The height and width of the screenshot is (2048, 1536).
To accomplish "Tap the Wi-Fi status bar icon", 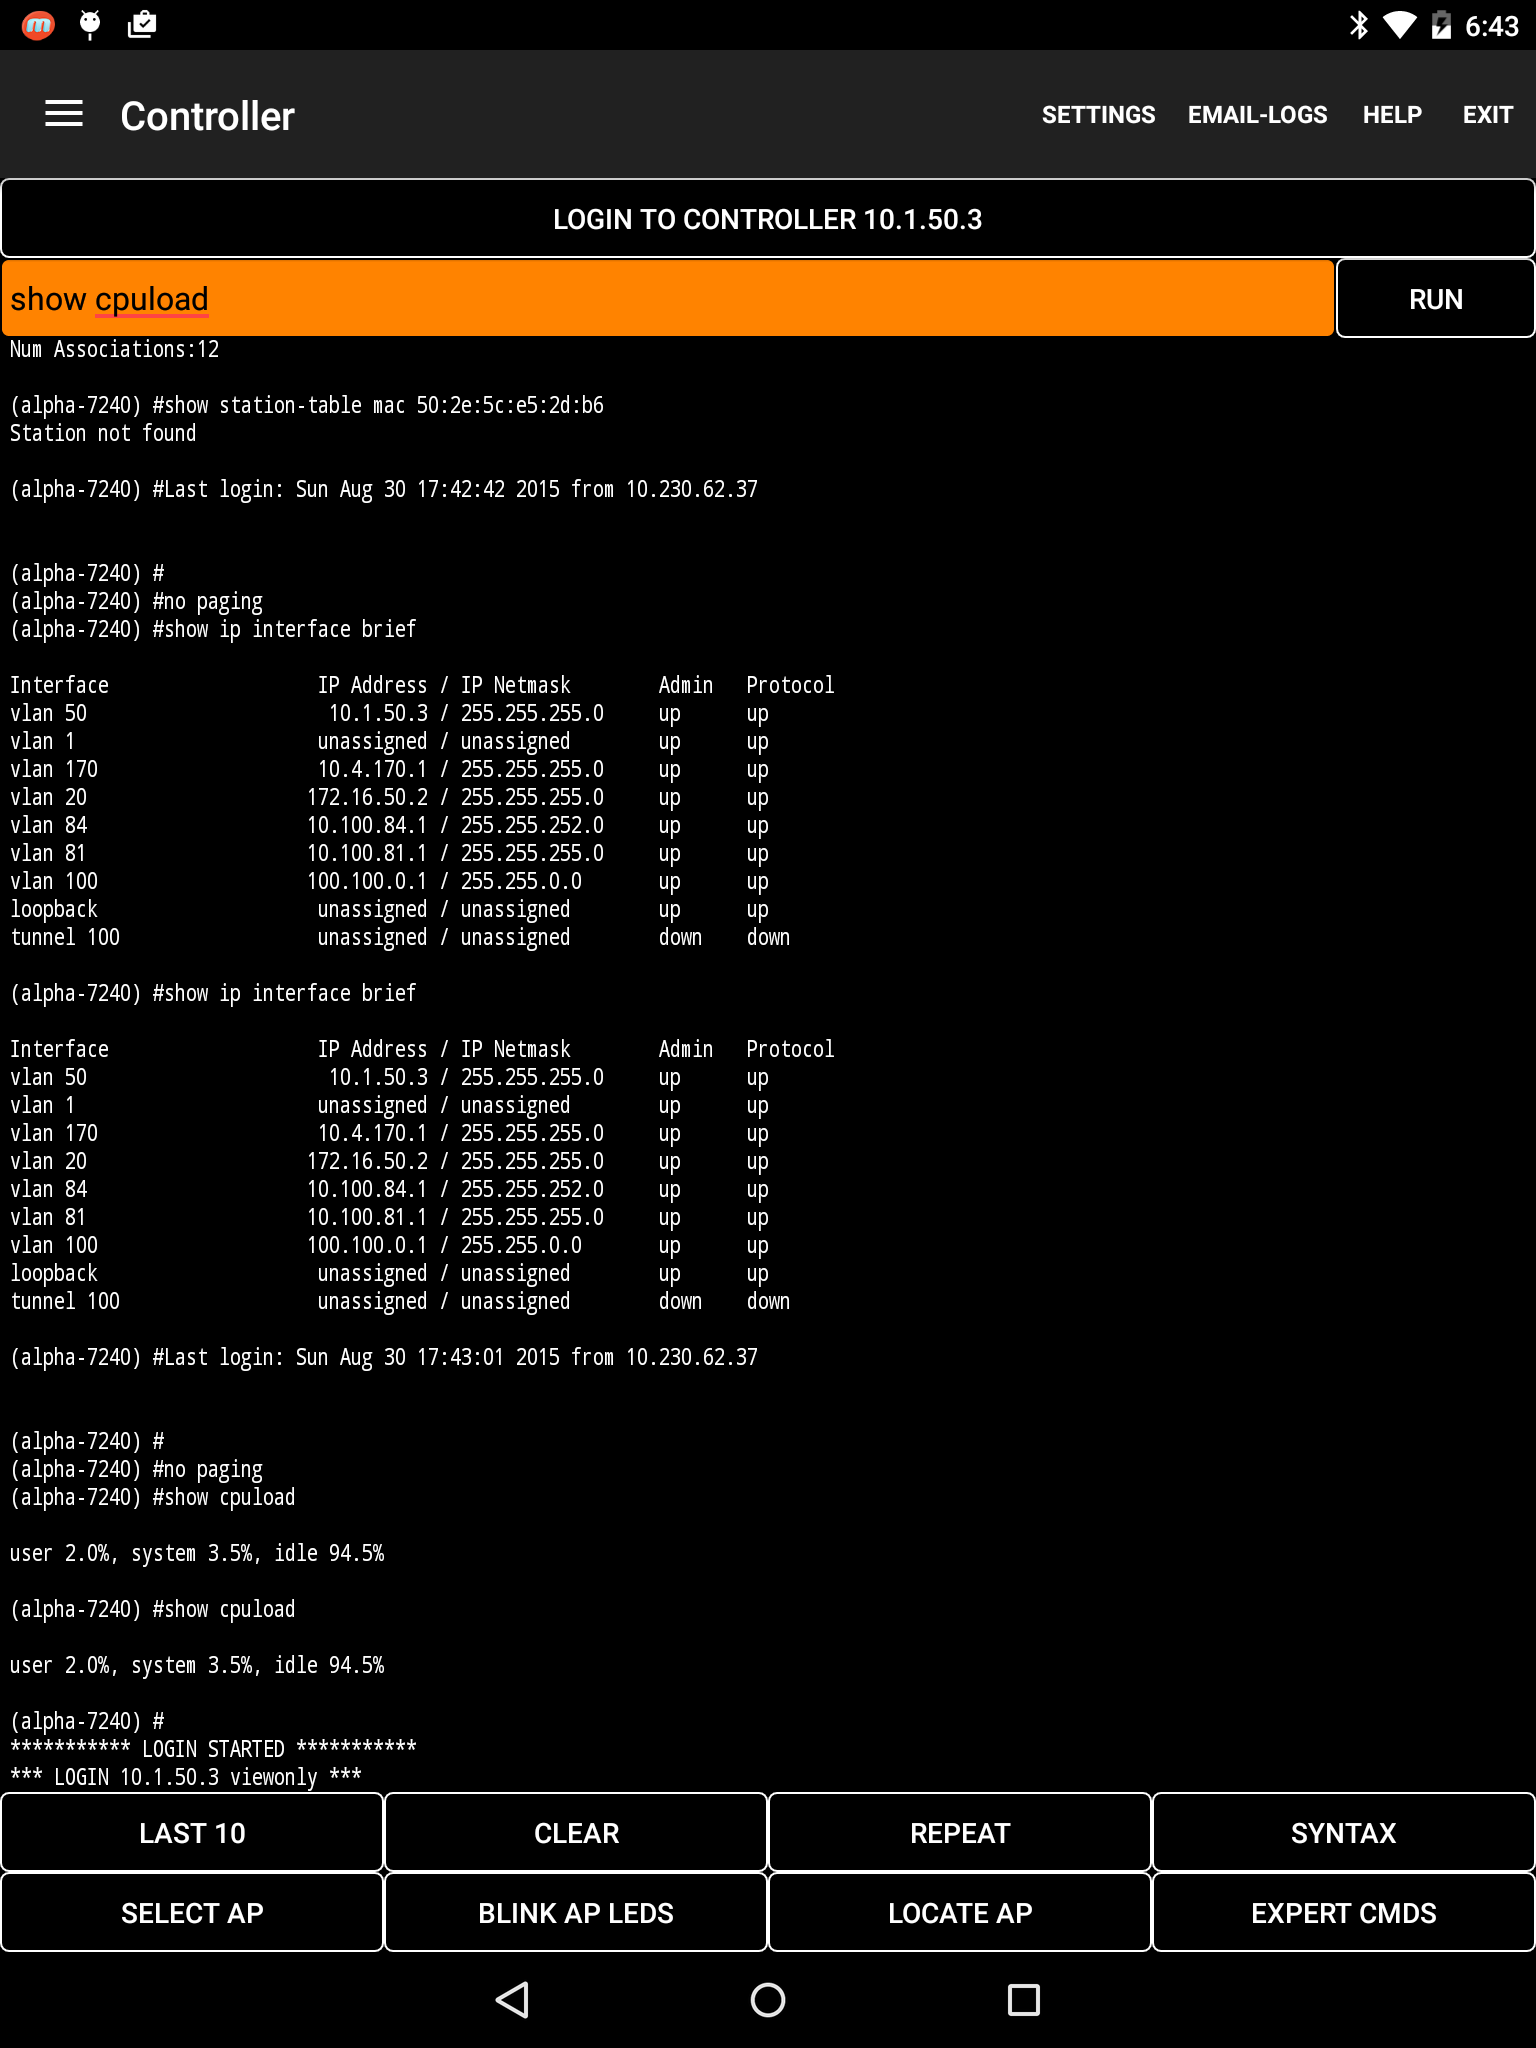I will (x=1399, y=25).
